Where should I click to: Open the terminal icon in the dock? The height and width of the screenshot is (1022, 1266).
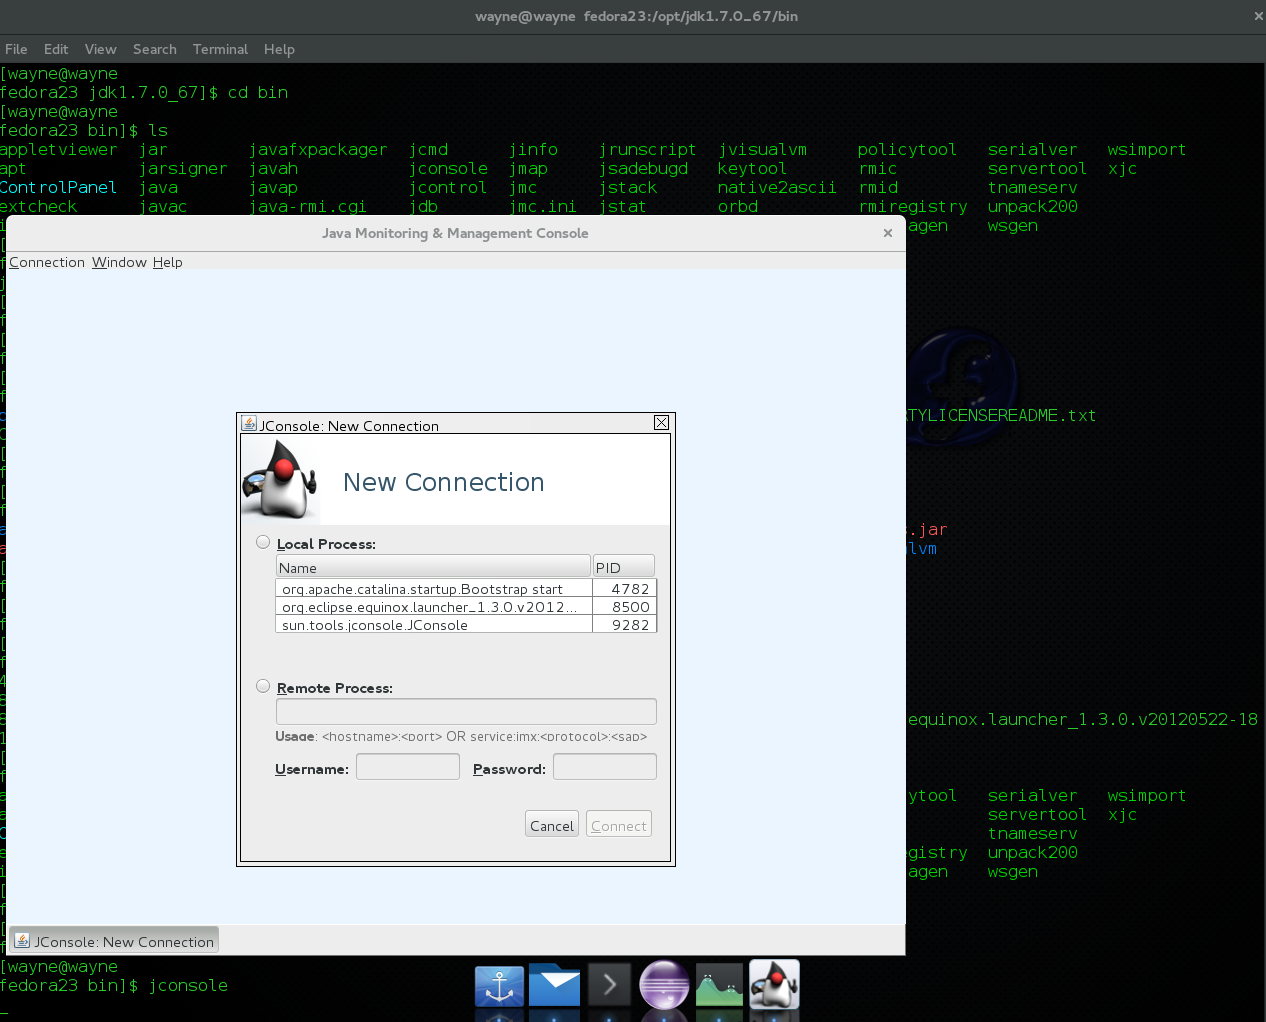[609, 986]
